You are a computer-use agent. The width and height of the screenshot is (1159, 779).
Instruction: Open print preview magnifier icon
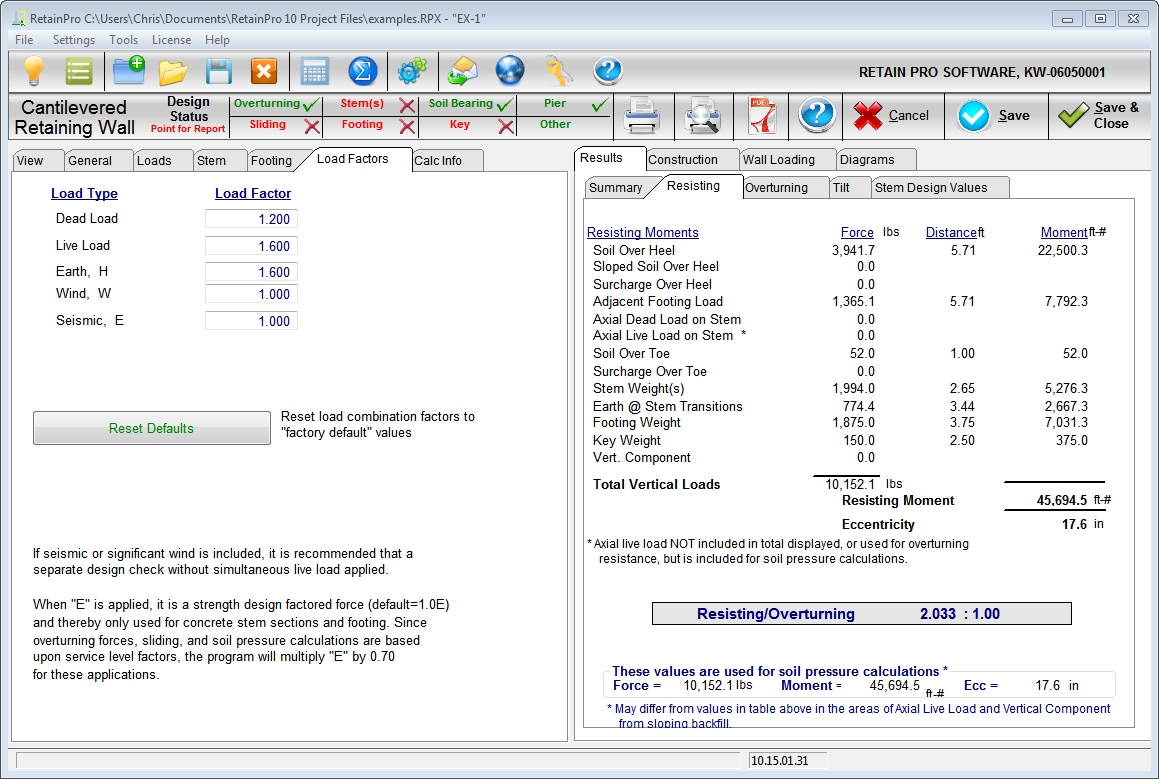click(x=702, y=116)
